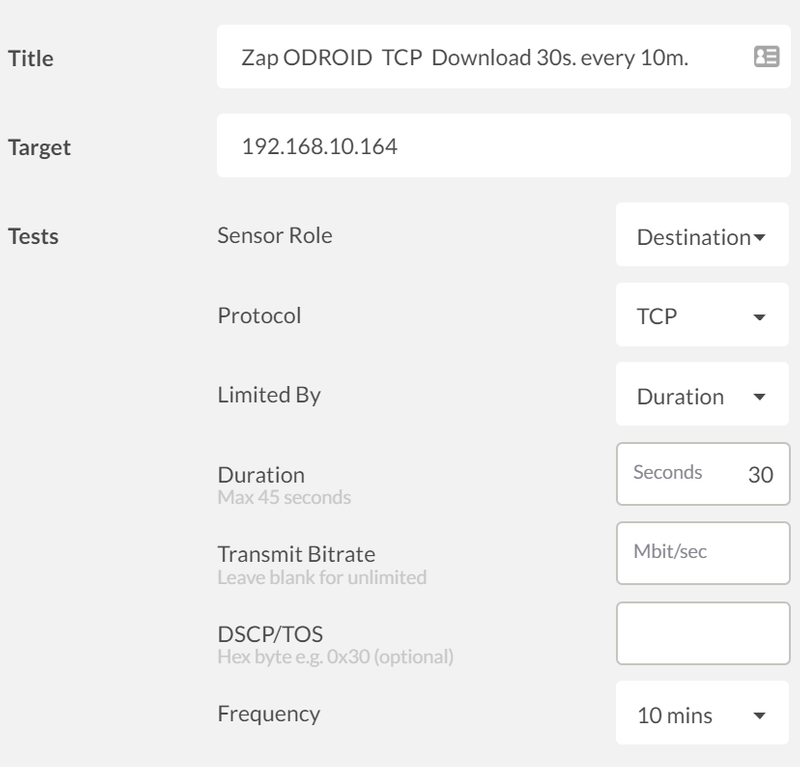This screenshot has height=767, width=800.
Task: Open the Limited By dropdown showing Duration
Action: pos(702,394)
